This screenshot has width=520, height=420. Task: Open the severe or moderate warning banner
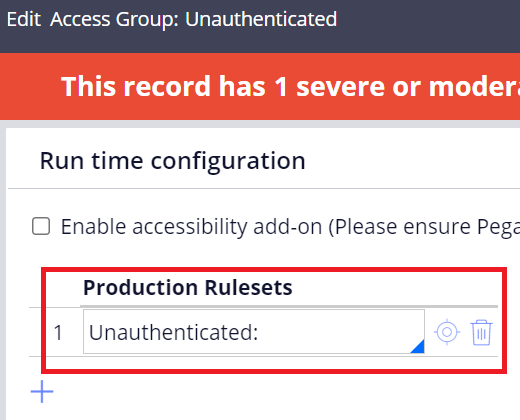tap(260, 86)
